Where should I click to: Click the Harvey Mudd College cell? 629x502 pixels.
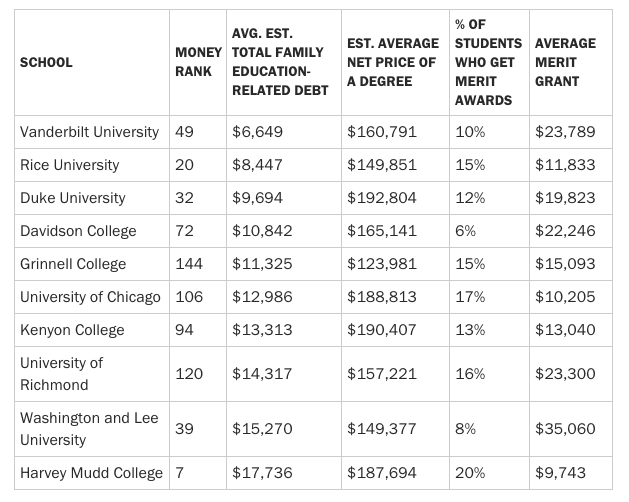(91, 472)
